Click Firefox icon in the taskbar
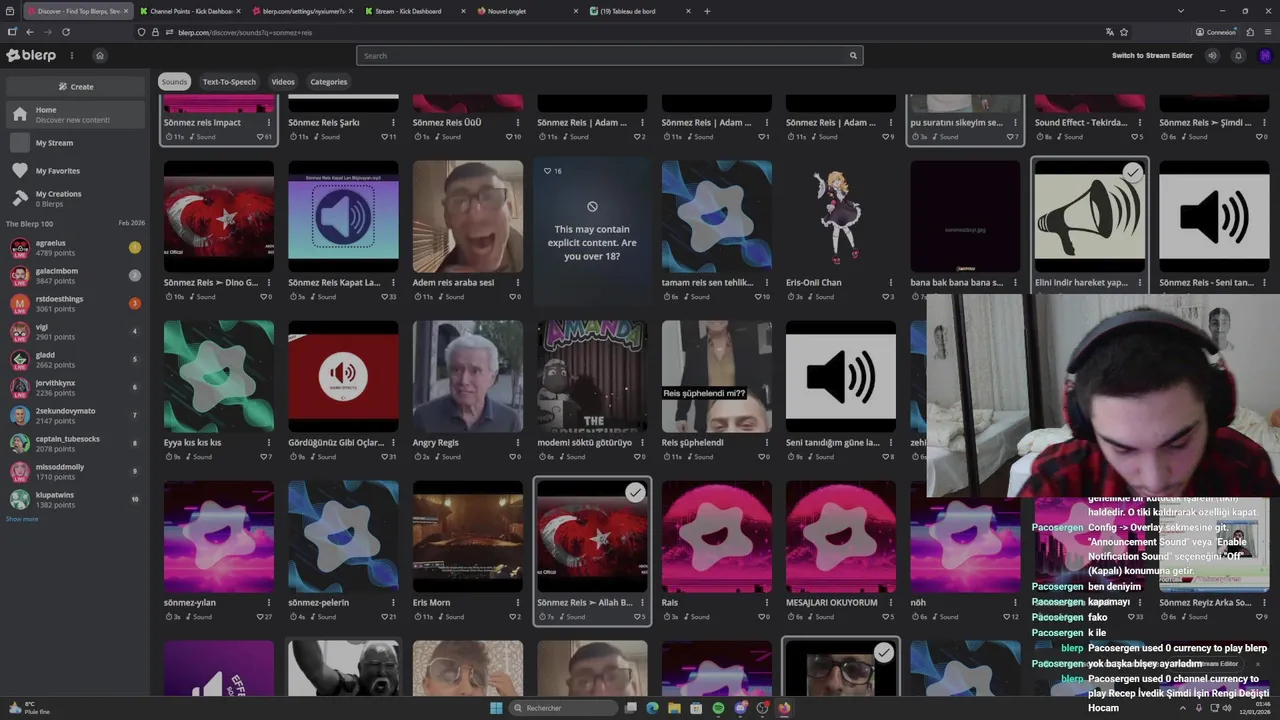The image size is (1280, 720). [x=784, y=708]
